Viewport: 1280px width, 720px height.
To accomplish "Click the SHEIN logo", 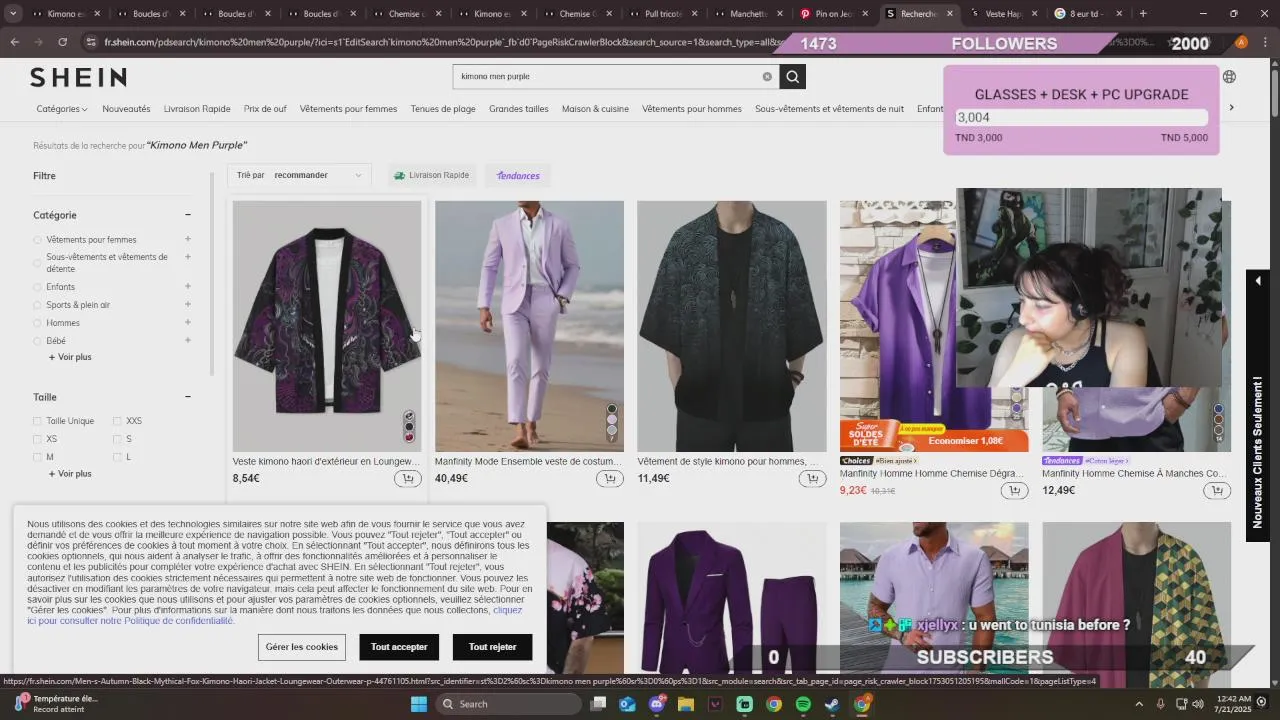I will 78,77.
